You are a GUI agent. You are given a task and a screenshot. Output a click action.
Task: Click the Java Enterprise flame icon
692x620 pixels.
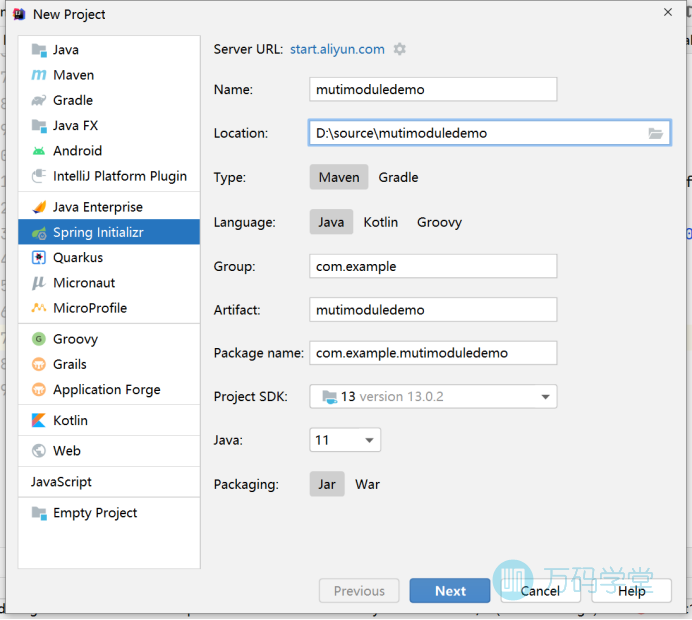pyautogui.click(x=39, y=207)
